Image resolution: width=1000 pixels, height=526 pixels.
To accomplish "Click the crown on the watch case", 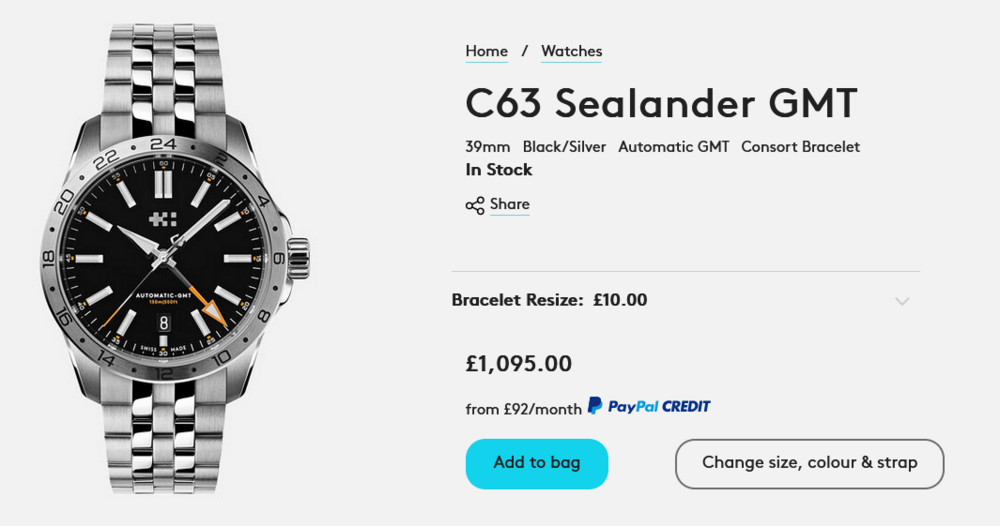I will click(x=298, y=257).
